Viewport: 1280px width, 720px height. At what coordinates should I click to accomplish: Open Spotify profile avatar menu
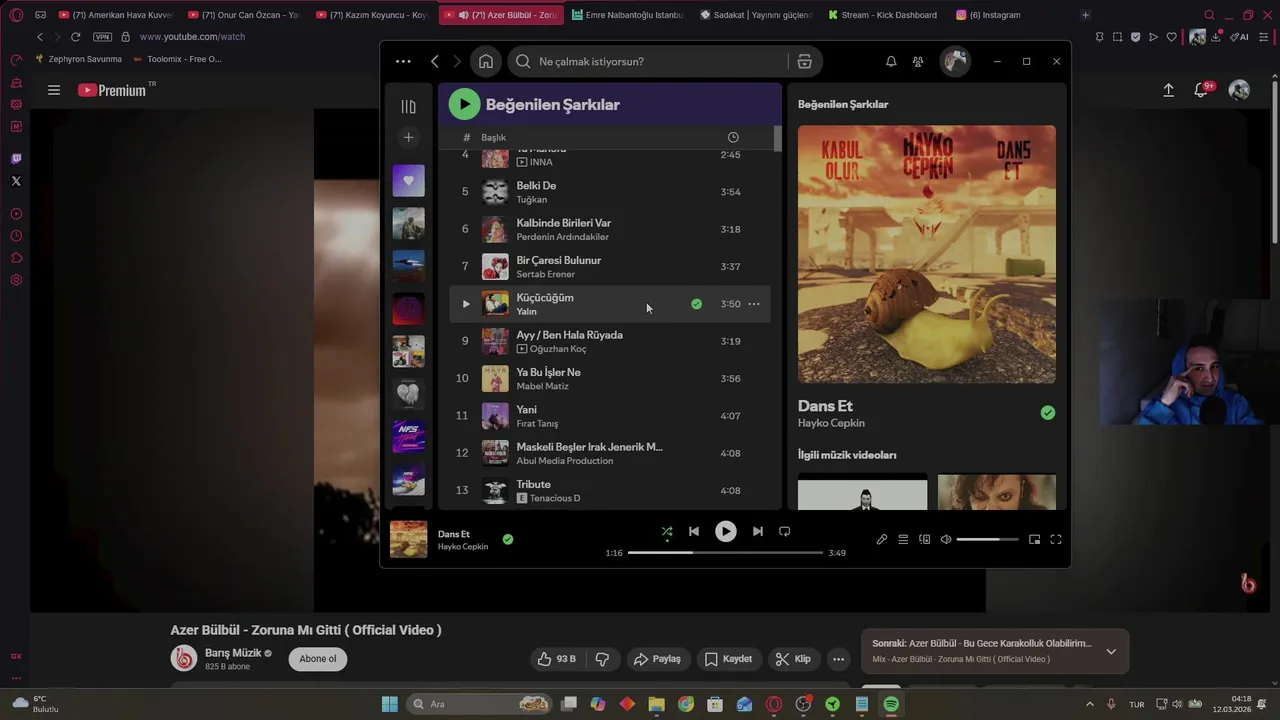coord(955,61)
